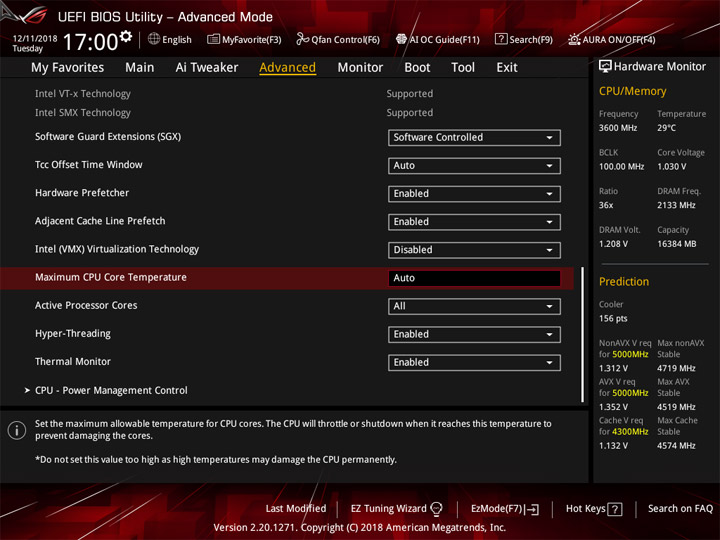This screenshot has width=720, height=540.
Task: Click Software Guard Extensions (SGX) label
Action: [108, 136]
